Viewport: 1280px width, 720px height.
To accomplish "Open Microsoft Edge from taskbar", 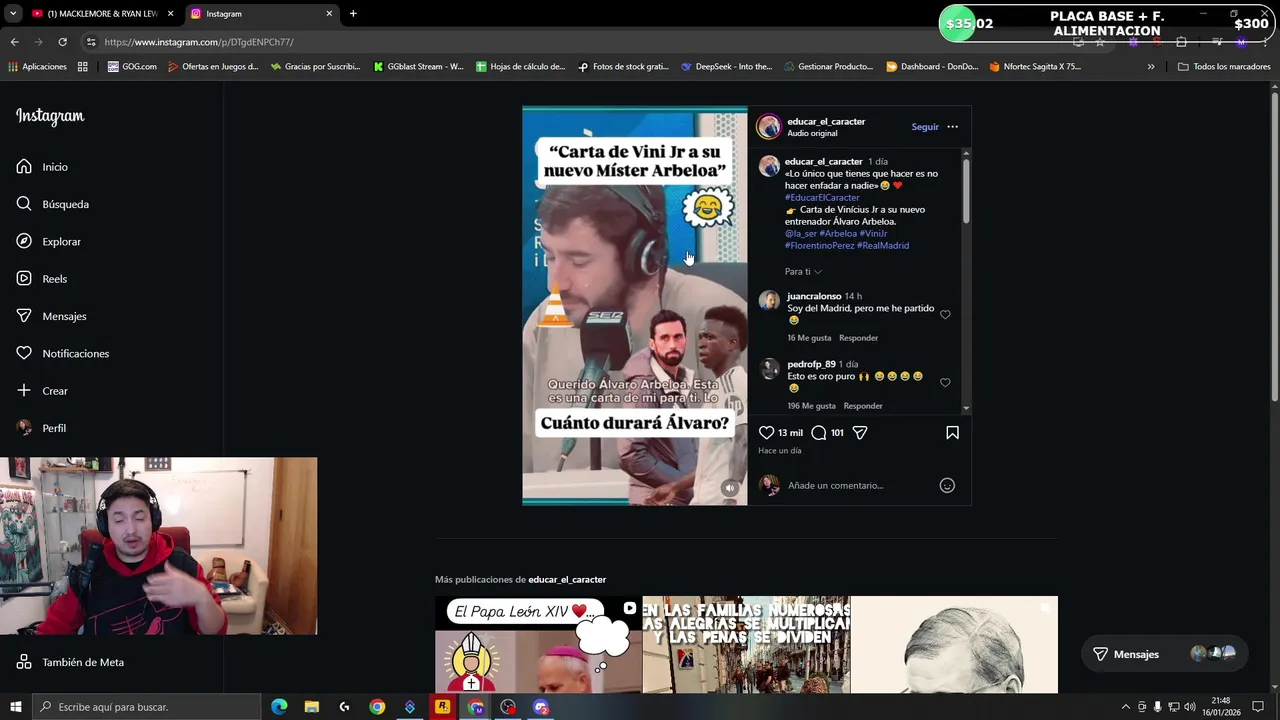I will pyautogui.click(x=279, y=707).
